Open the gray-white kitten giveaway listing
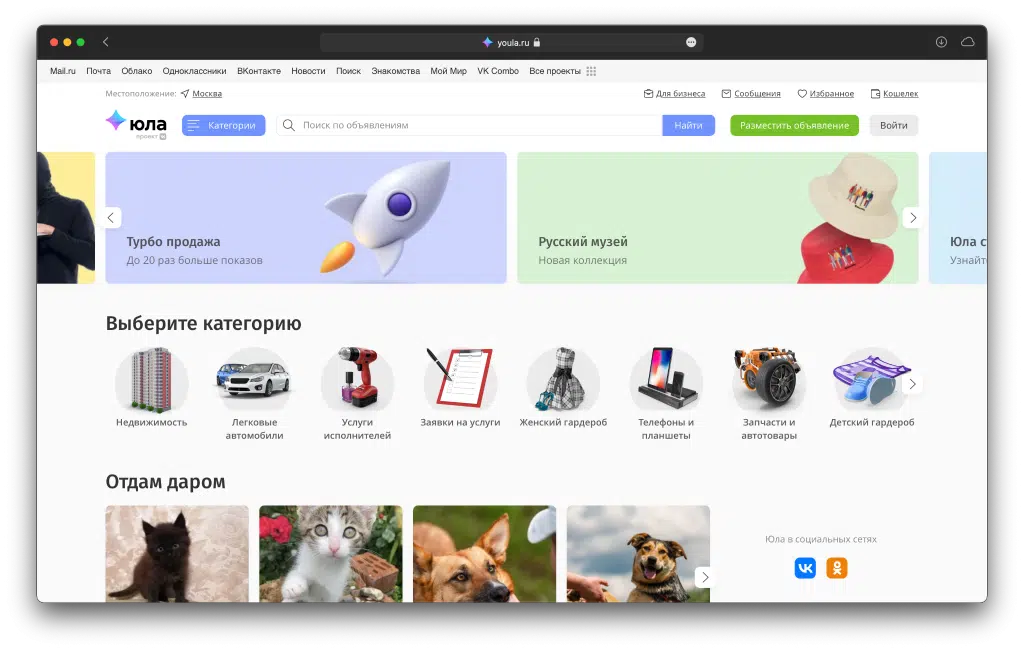The width and height of the screenshot is (1024, 651). [x=331, y=554]
